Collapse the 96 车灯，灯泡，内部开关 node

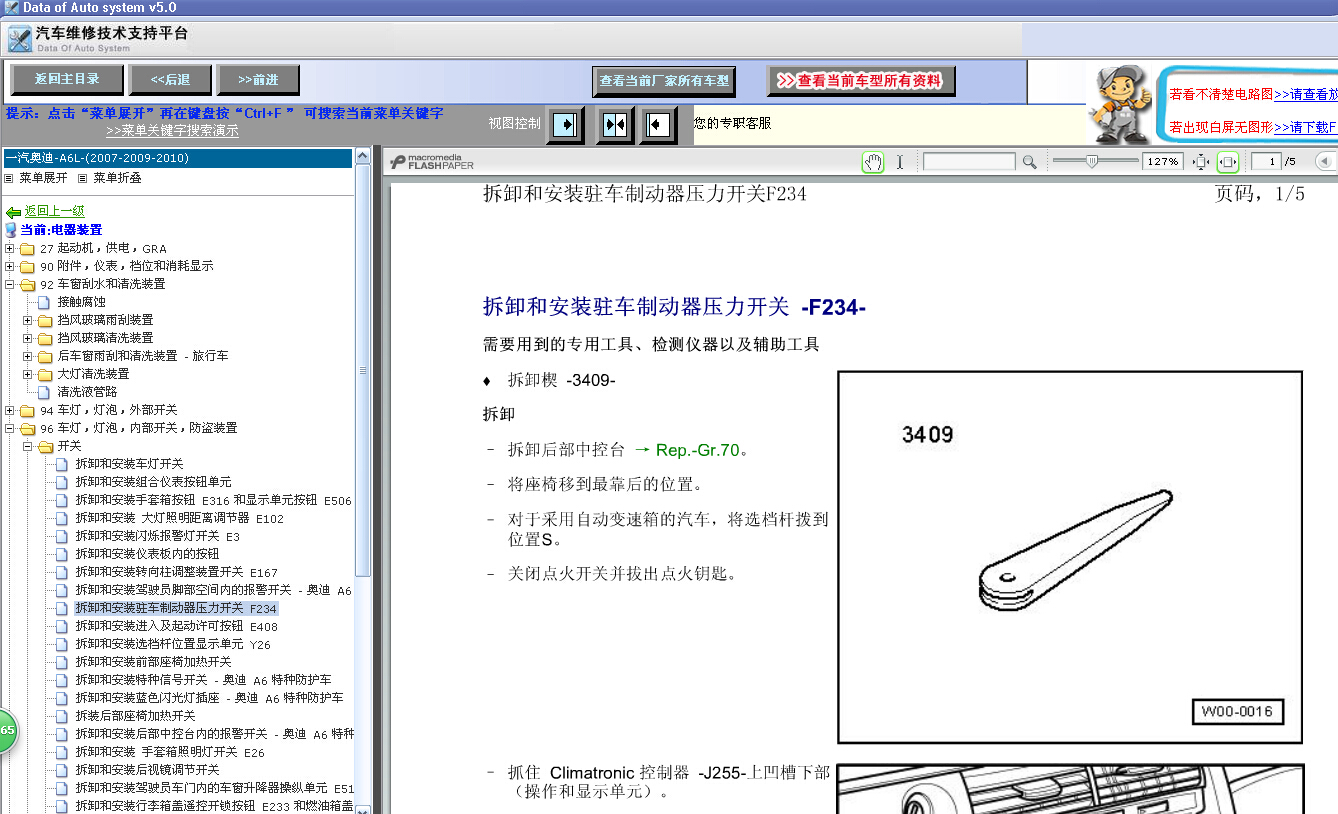10,429
